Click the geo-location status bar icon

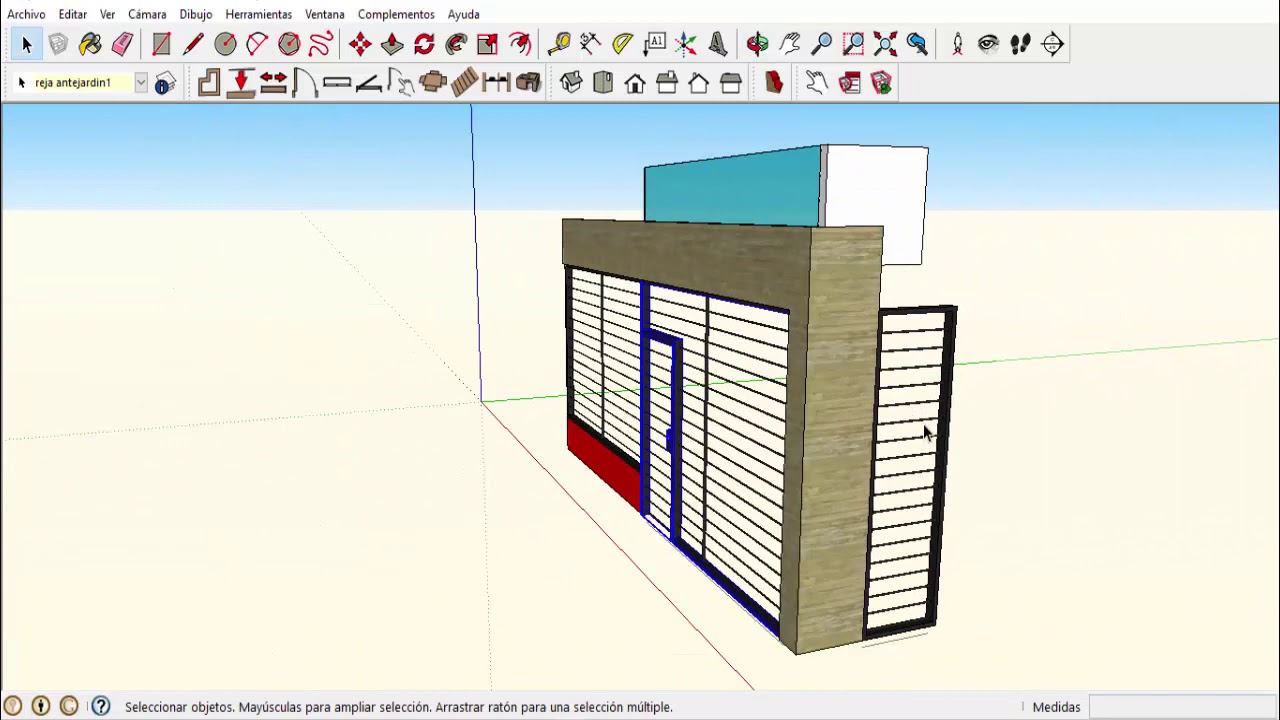(13, 707)
